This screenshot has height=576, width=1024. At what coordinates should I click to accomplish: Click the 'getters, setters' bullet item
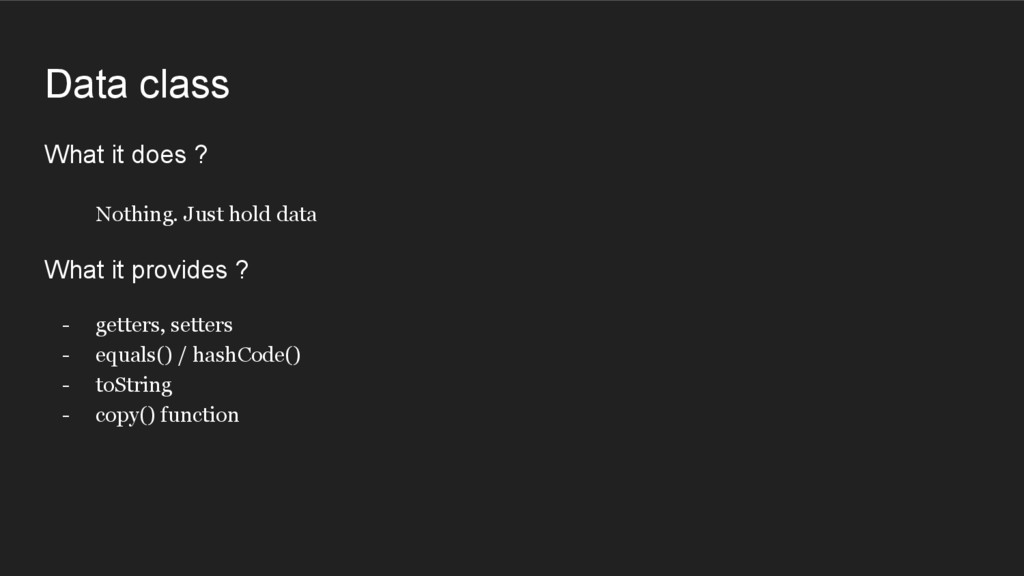164,325
